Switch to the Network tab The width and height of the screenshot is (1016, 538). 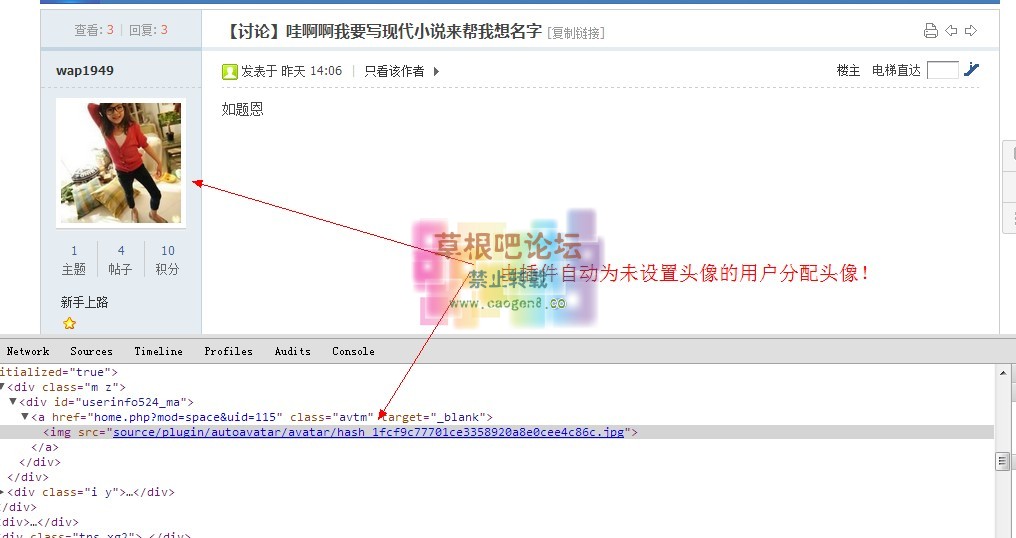click(27, 351)
